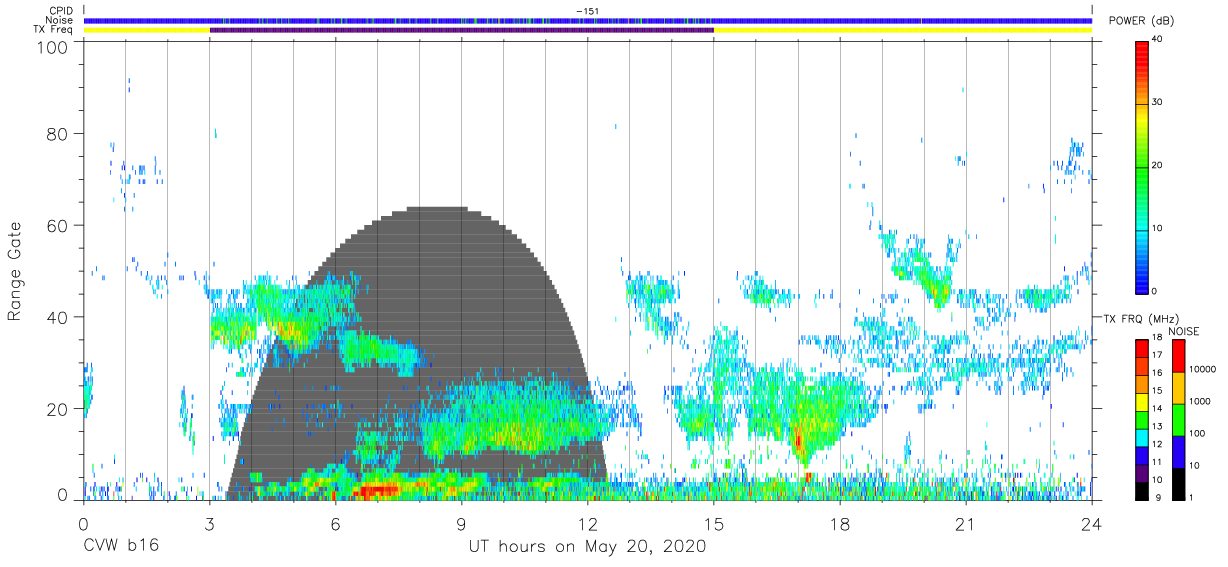This screenshot has width=1228, height=567.
Task: Click the power color scale bar
Action: point(1143,166)
